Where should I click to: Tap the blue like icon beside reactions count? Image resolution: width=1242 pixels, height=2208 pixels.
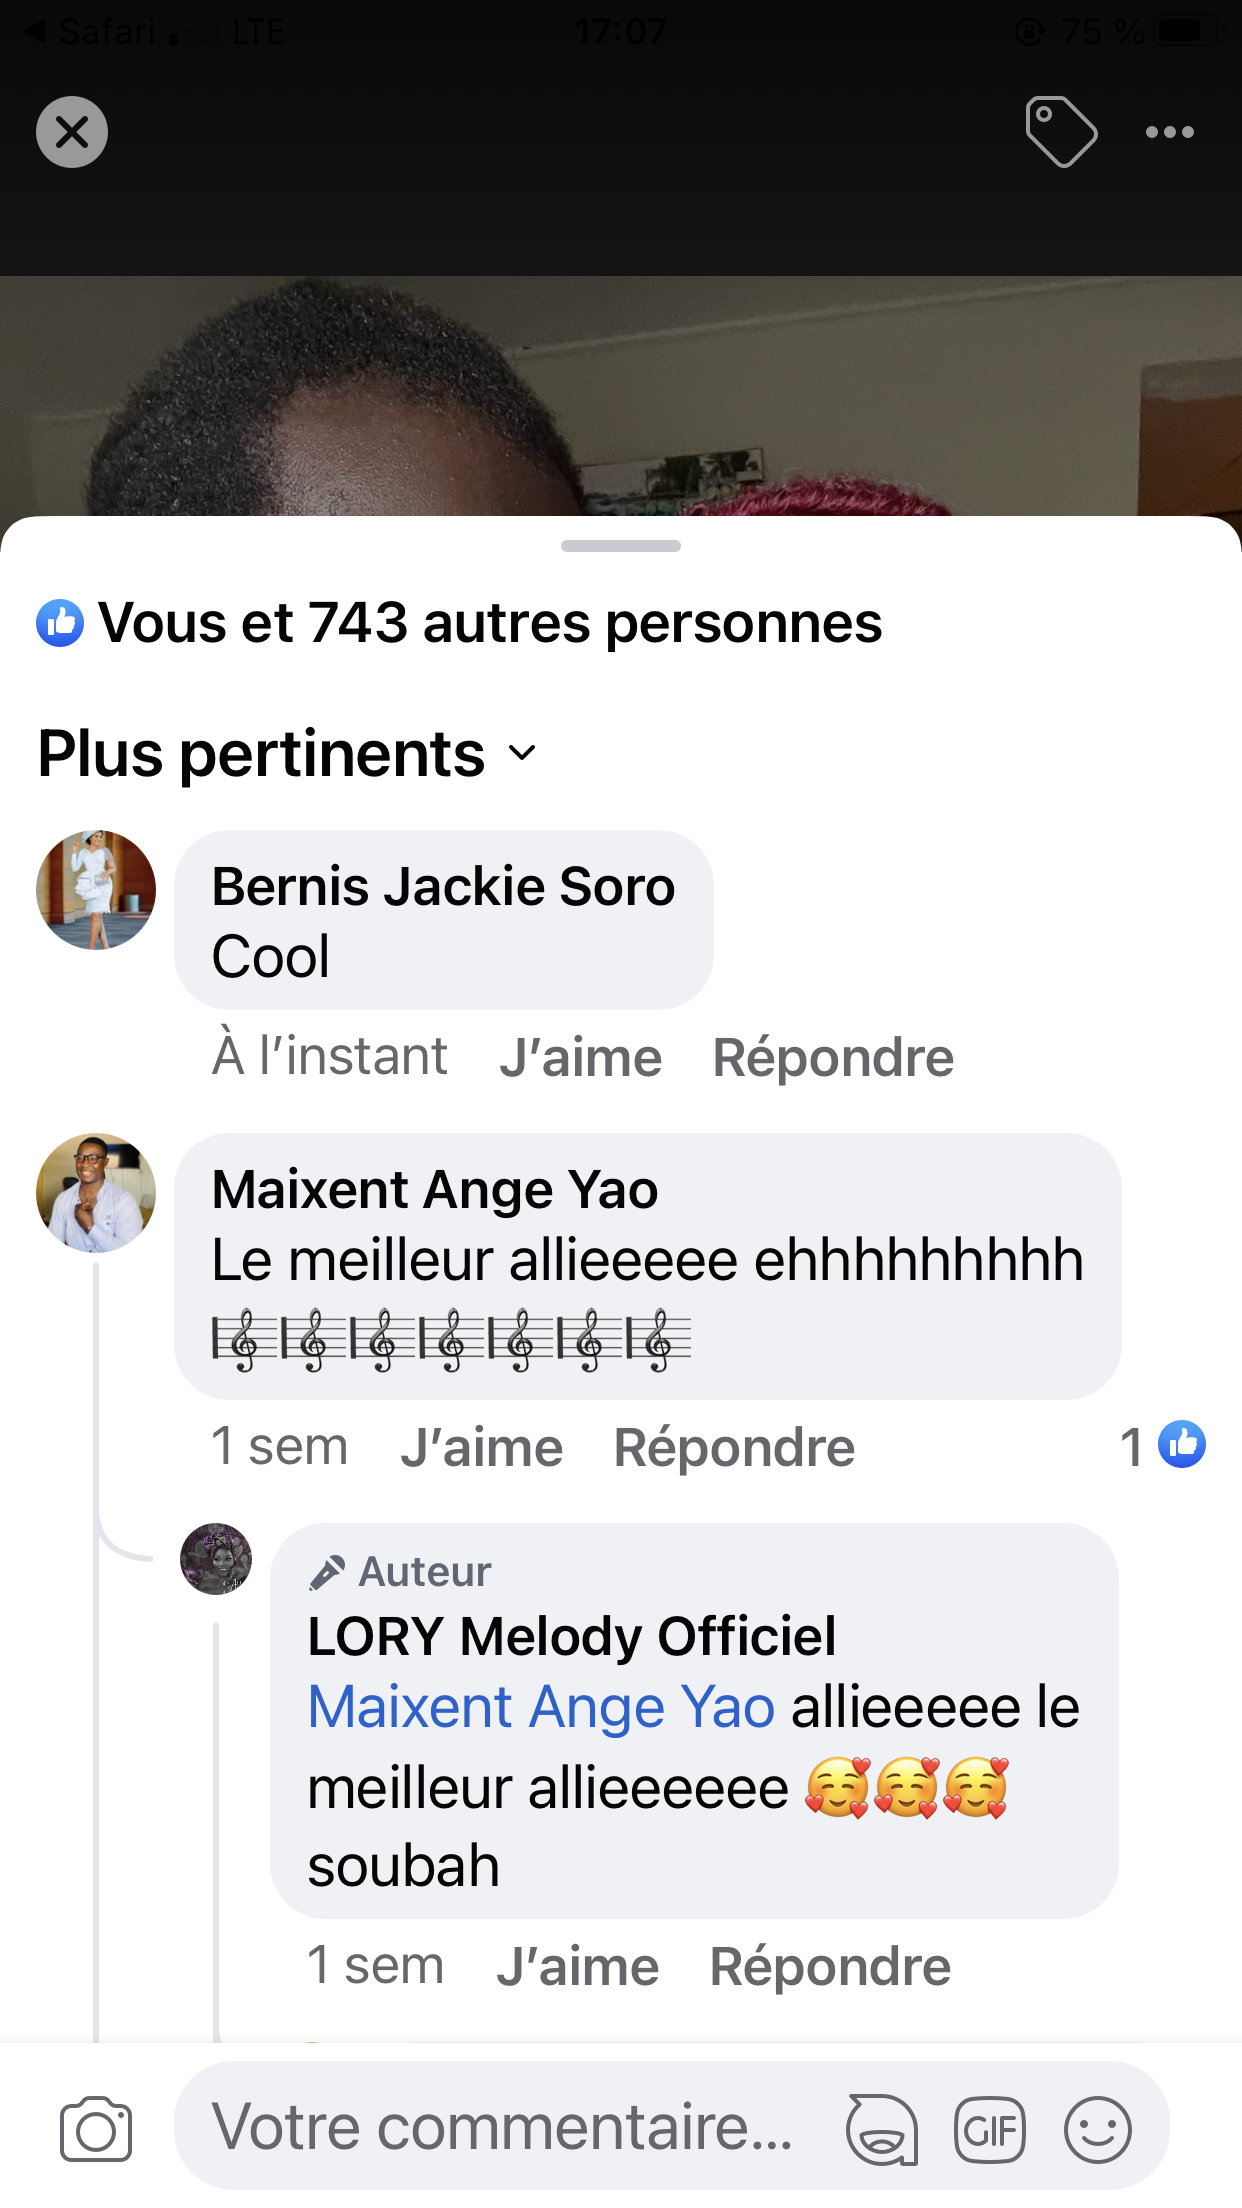60,623
